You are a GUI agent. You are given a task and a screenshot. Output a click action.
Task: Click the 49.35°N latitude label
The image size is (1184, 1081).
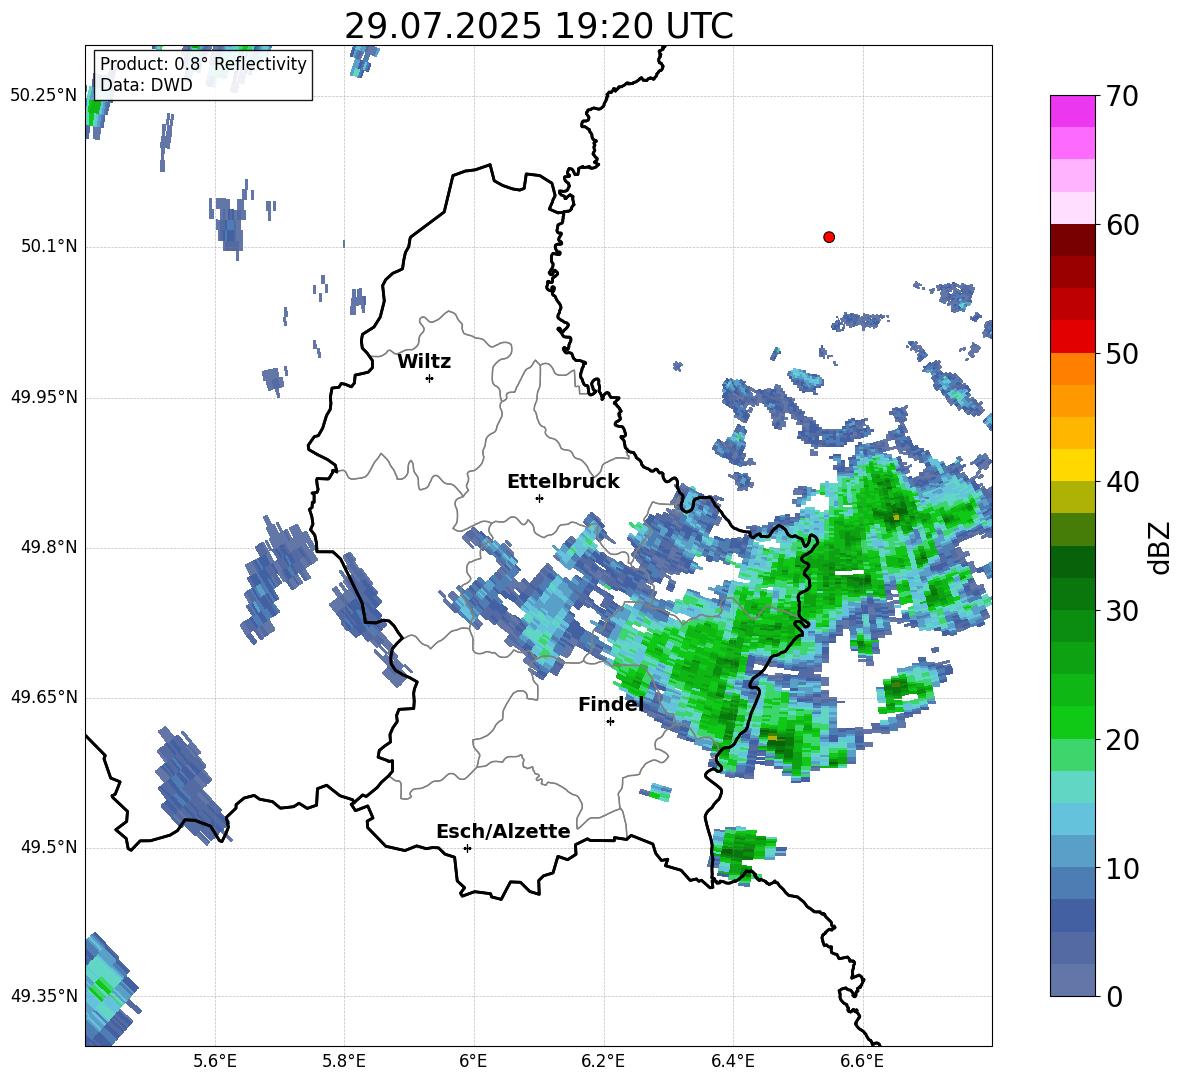coord(44,996)
